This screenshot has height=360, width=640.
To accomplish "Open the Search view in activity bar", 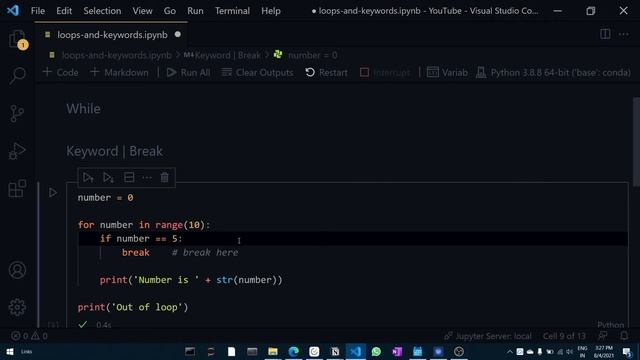I will (17, 76).
